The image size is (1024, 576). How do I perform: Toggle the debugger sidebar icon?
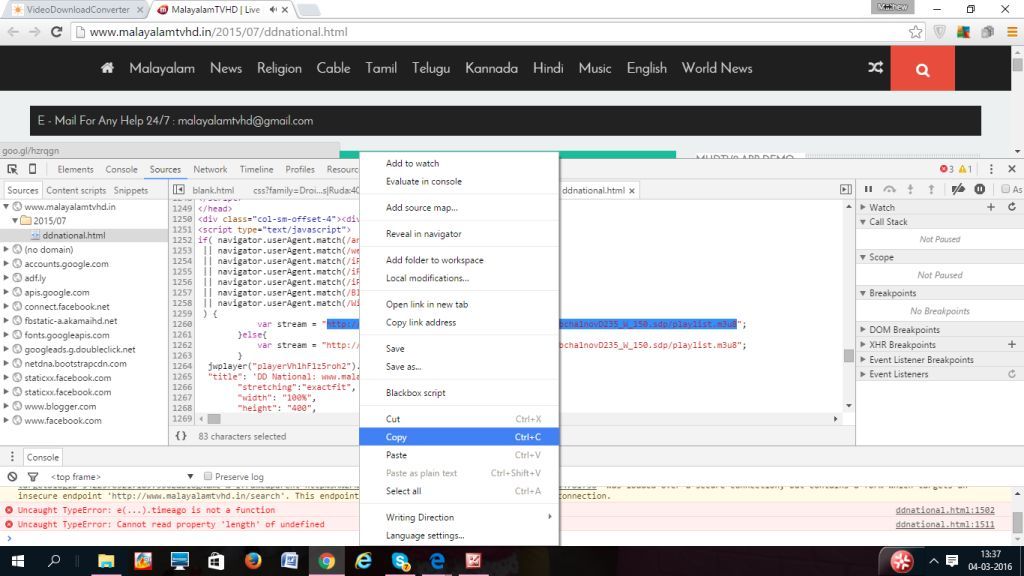846,189
